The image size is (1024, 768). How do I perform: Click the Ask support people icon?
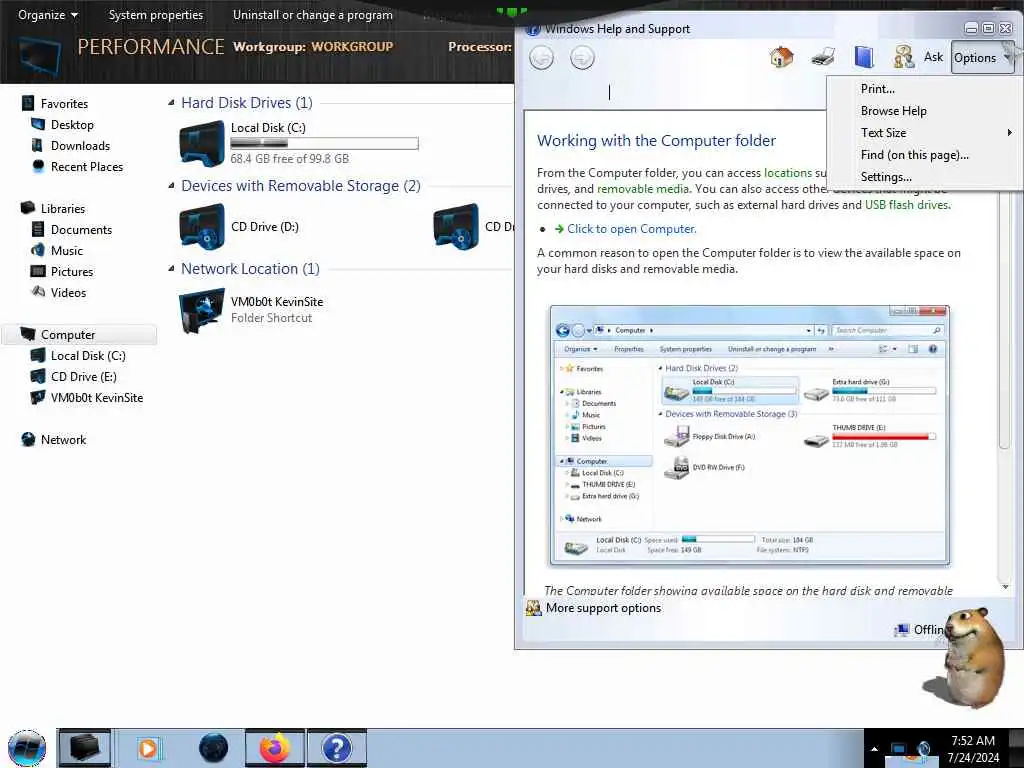[x=904, y=57]
